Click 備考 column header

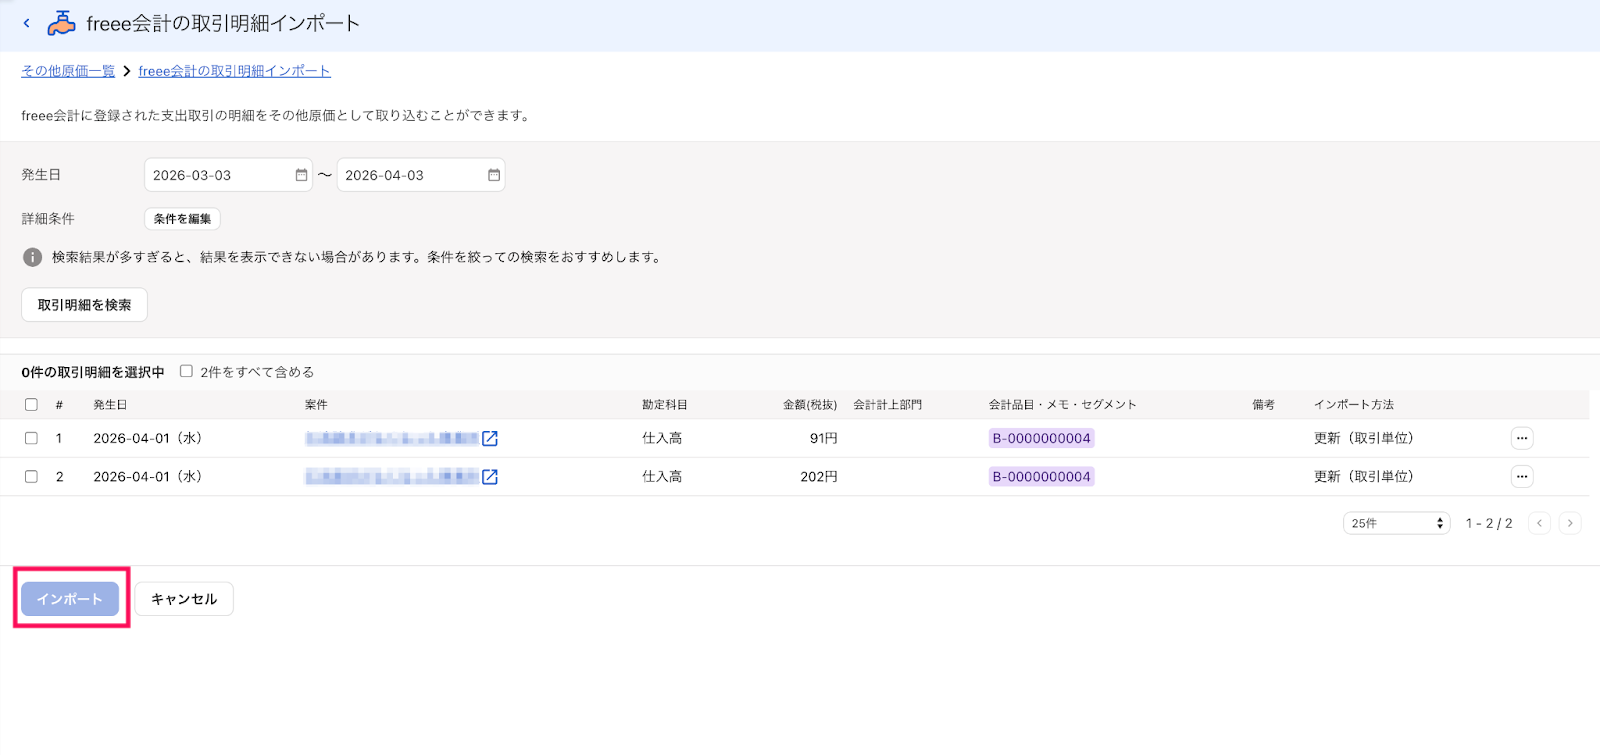pos(1263,405)
